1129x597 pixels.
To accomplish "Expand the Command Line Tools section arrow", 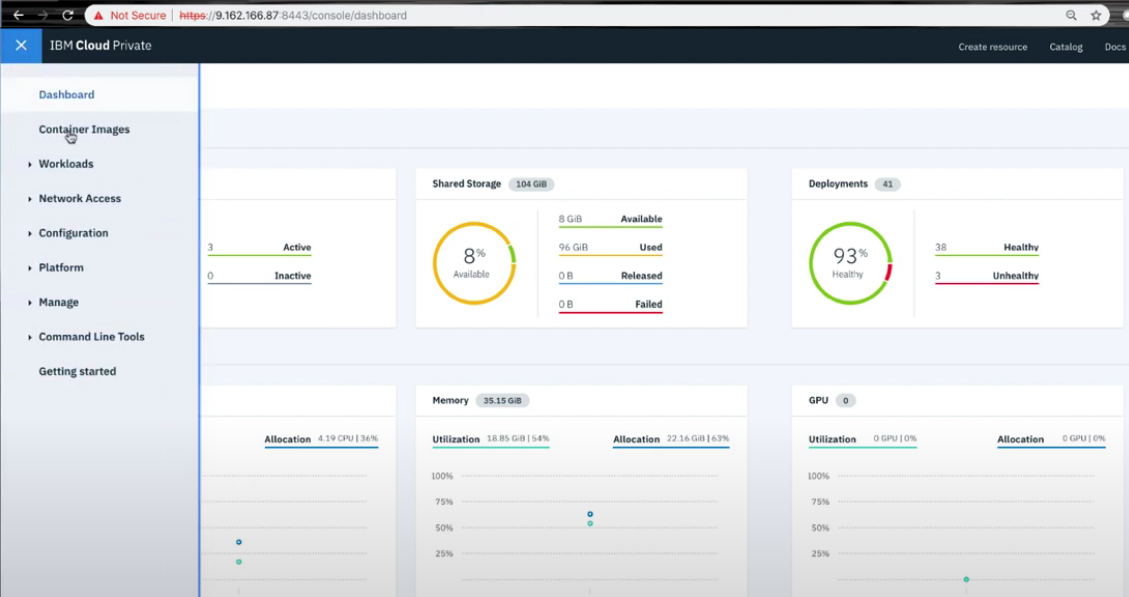I will (30, 337).
